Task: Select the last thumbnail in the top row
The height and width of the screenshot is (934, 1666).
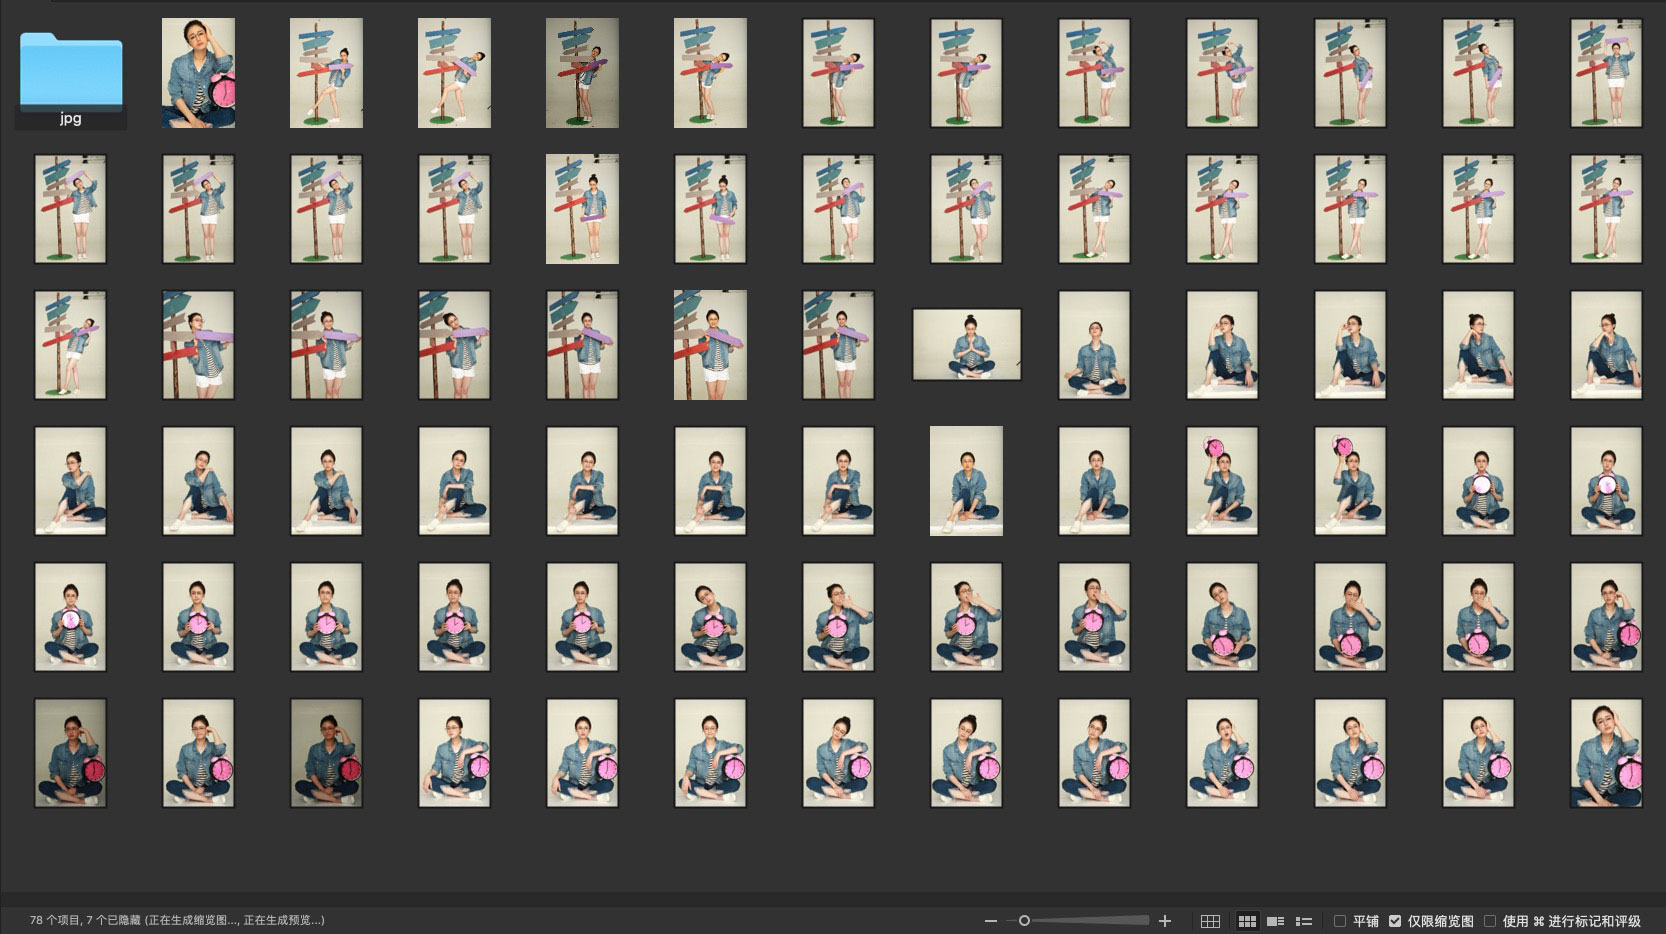Action: coord(1606,73)
